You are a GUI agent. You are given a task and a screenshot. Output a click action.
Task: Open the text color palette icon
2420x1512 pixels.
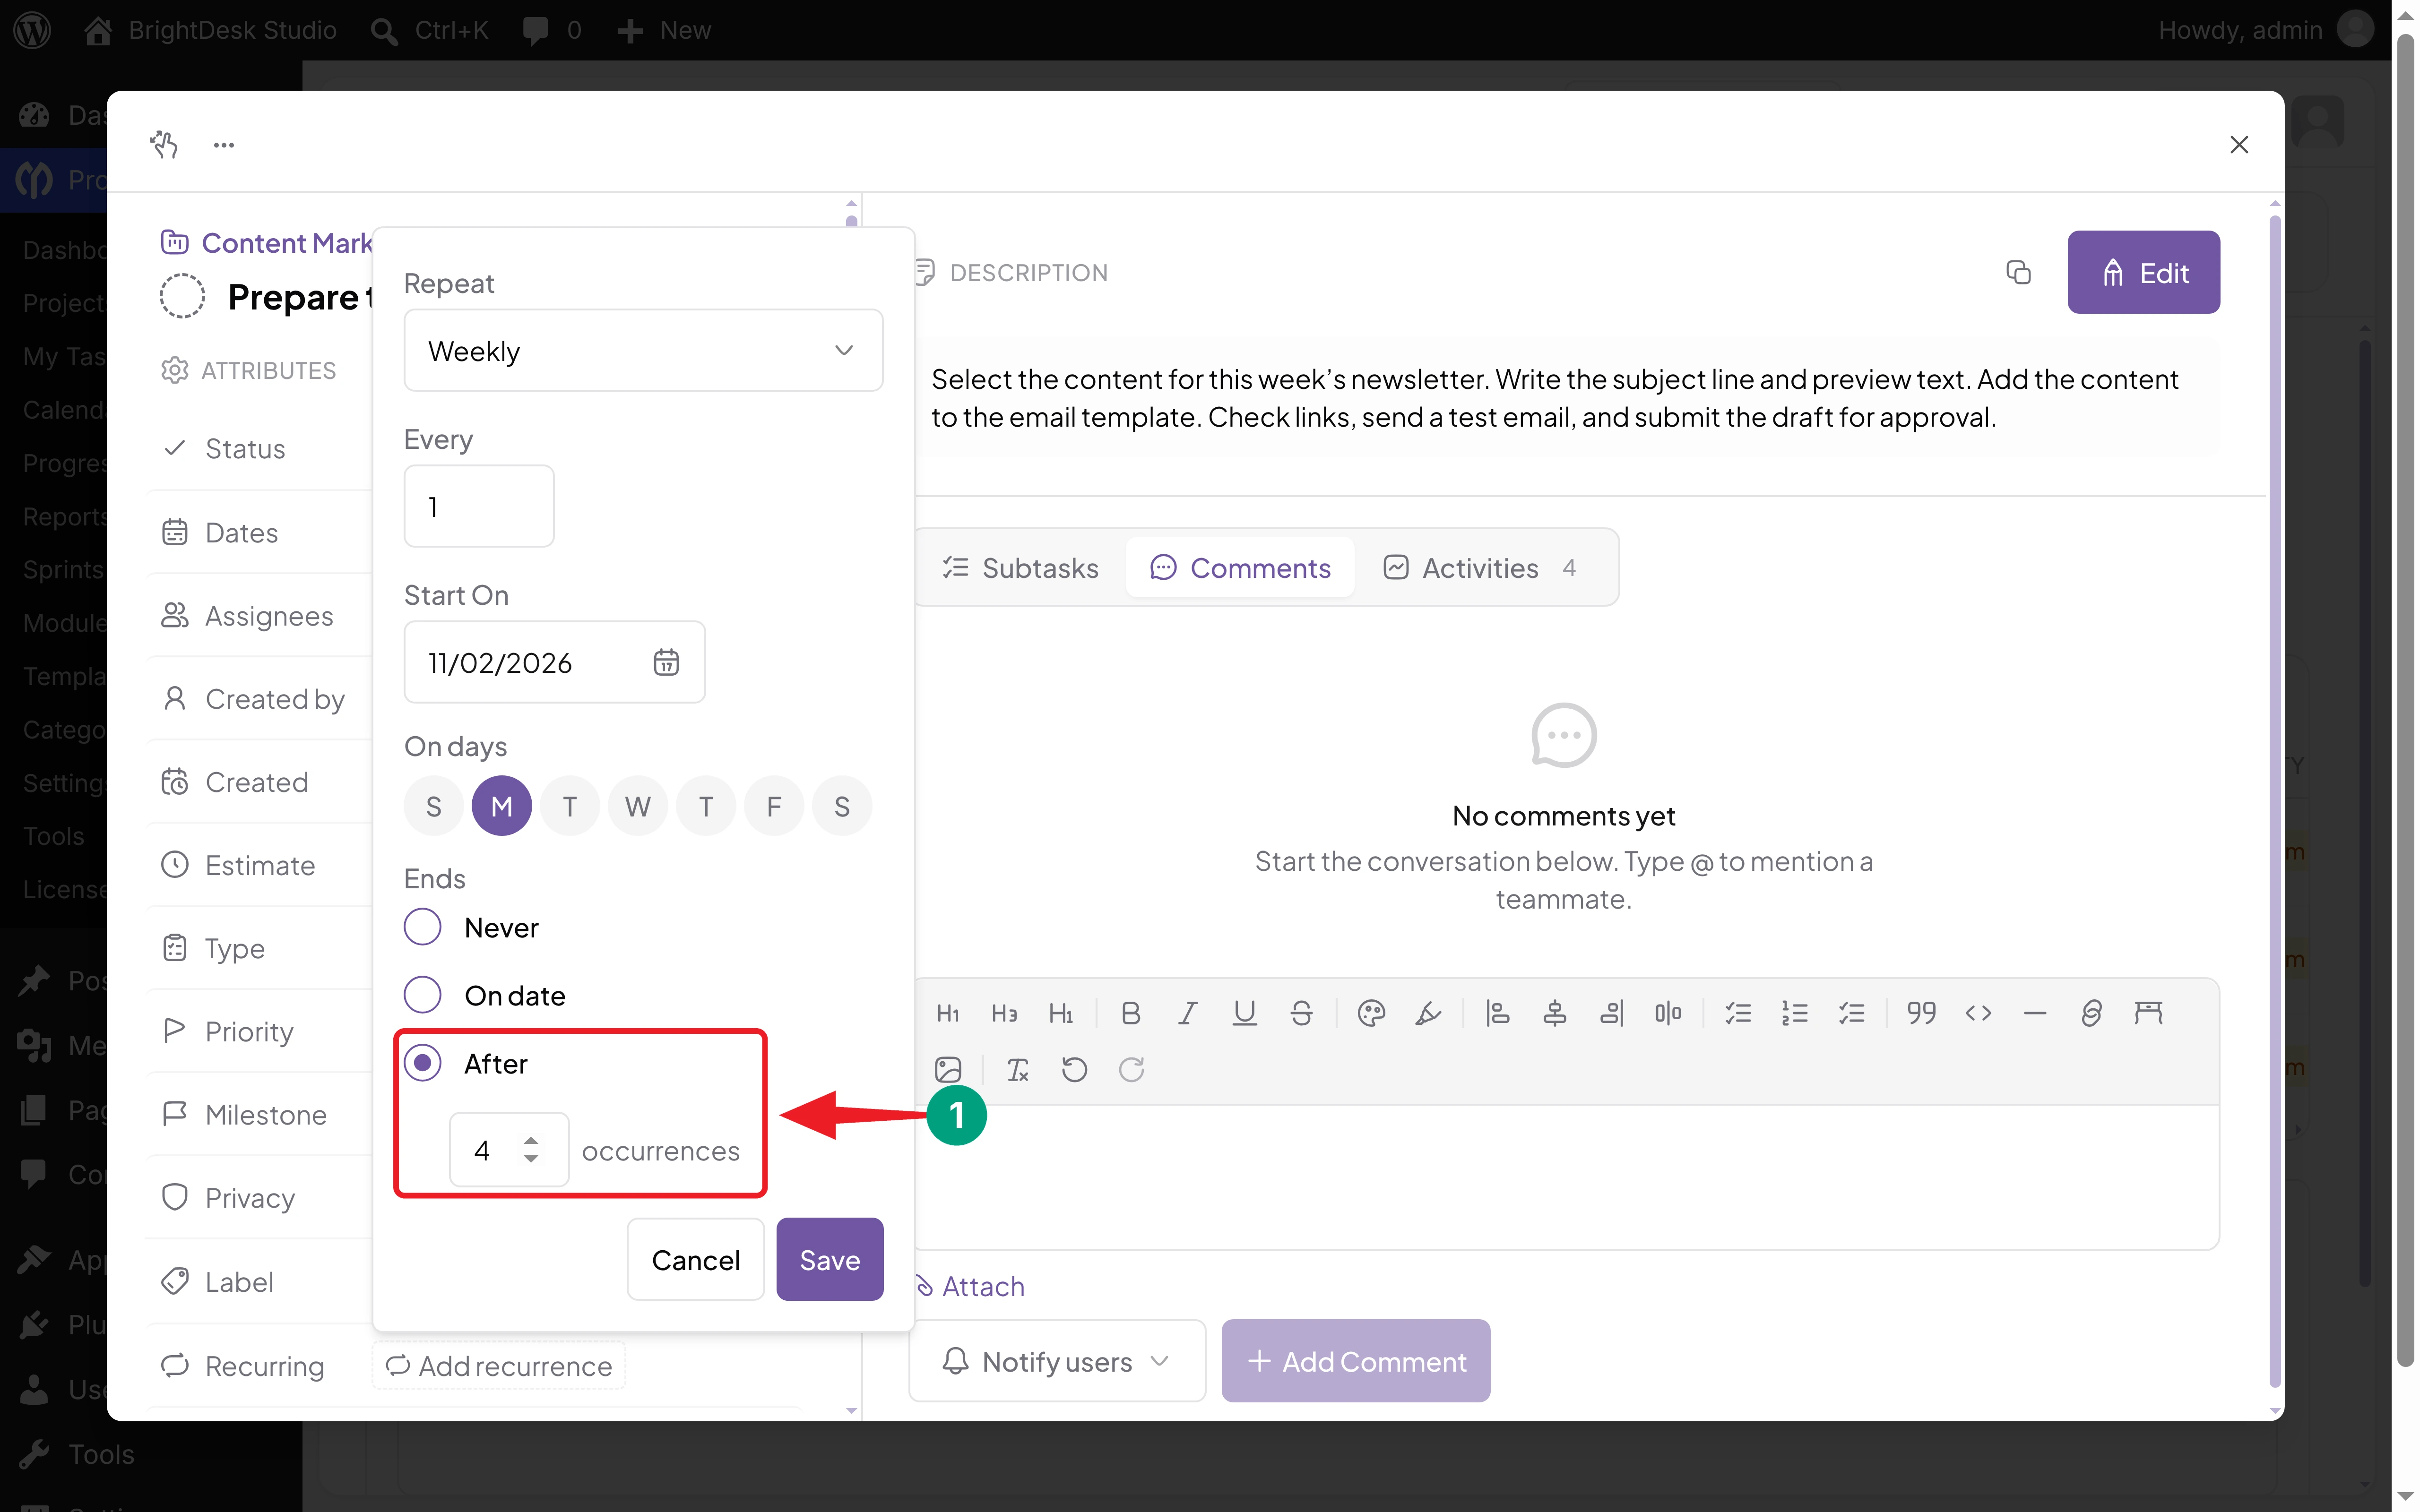click(x=1371, y=1013)
